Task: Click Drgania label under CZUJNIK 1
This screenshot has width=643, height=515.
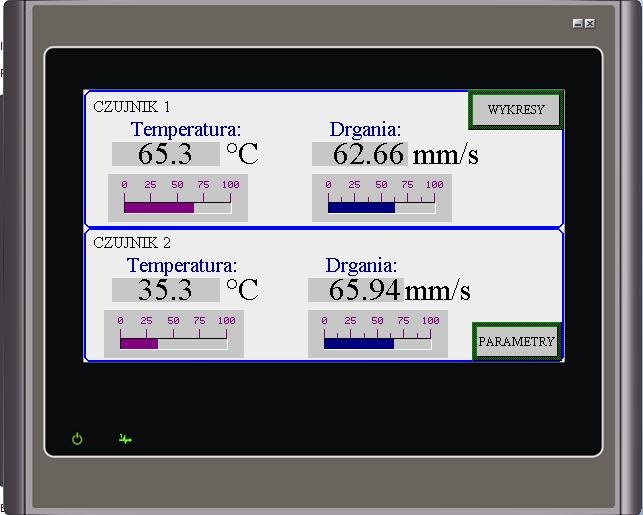Action: (365, 130)
